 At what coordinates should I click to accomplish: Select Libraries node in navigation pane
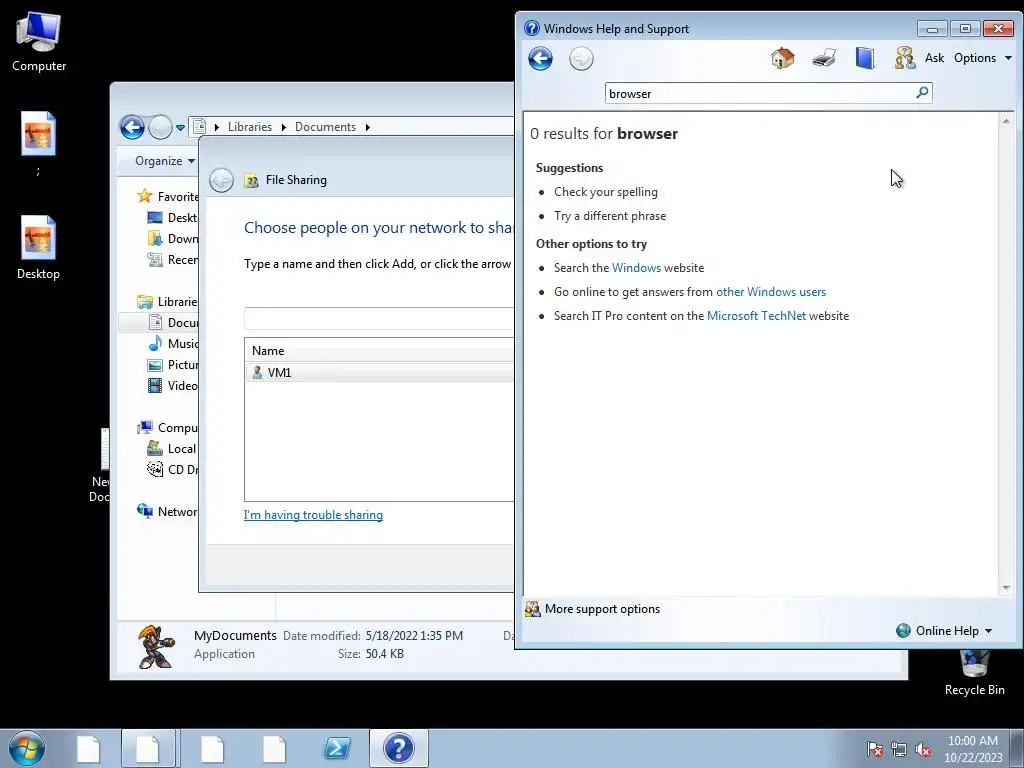[167, 302]
